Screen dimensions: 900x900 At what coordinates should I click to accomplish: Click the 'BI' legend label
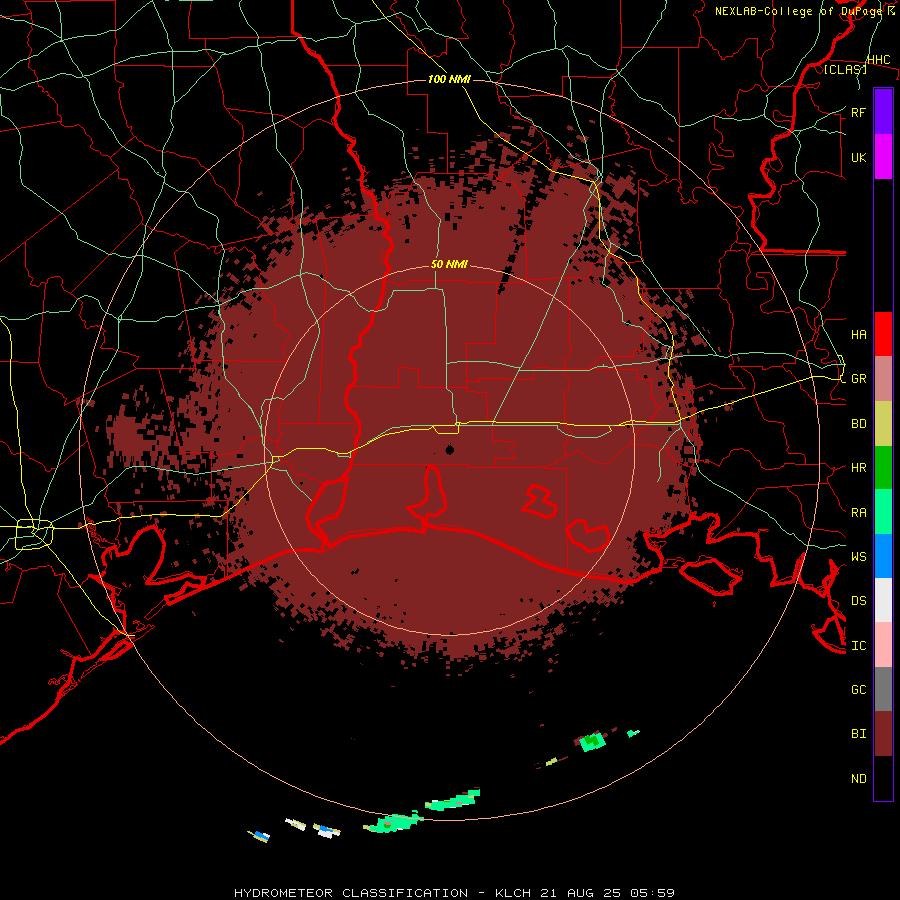[858, 734]
